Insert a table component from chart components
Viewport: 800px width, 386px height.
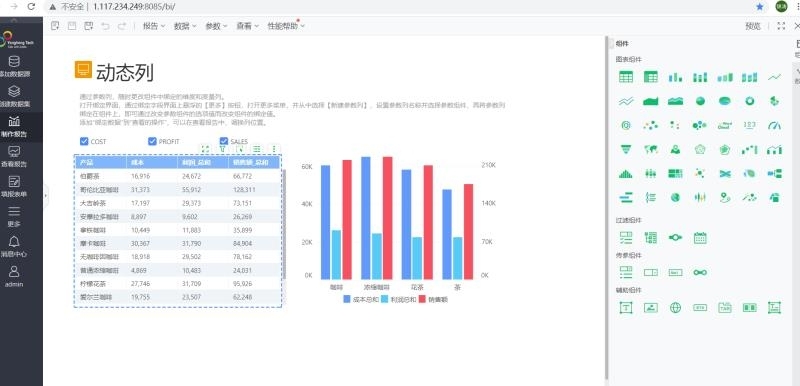click(x=626, y=77)
